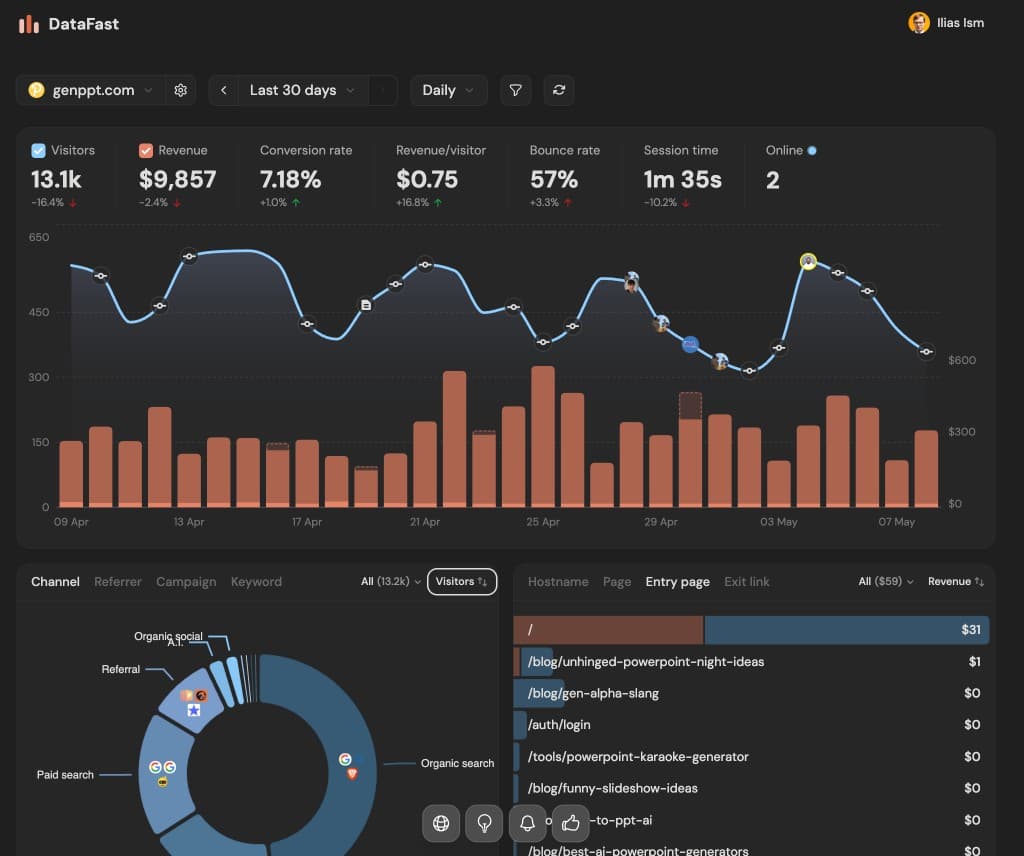The image size is (1024, 856).
Task: Open the All (13.2k) channel filter dropdown
Action: 391,582
